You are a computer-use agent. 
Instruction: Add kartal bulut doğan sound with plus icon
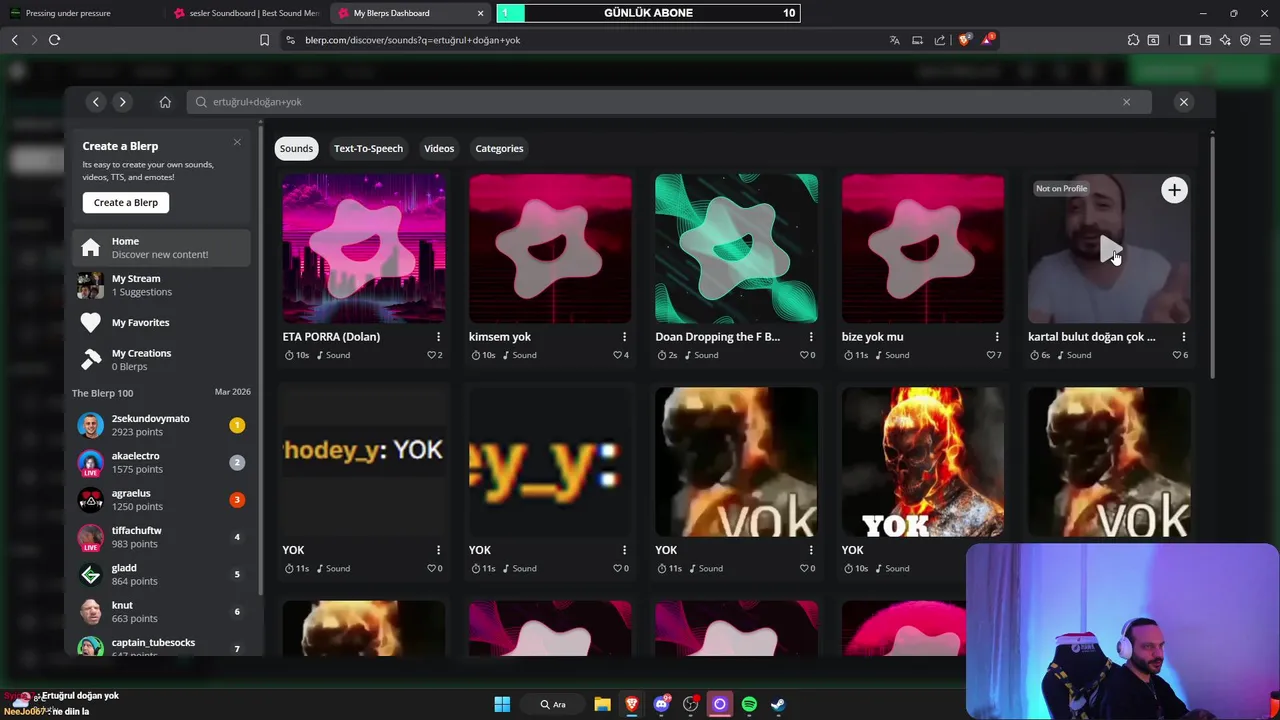1174,190
